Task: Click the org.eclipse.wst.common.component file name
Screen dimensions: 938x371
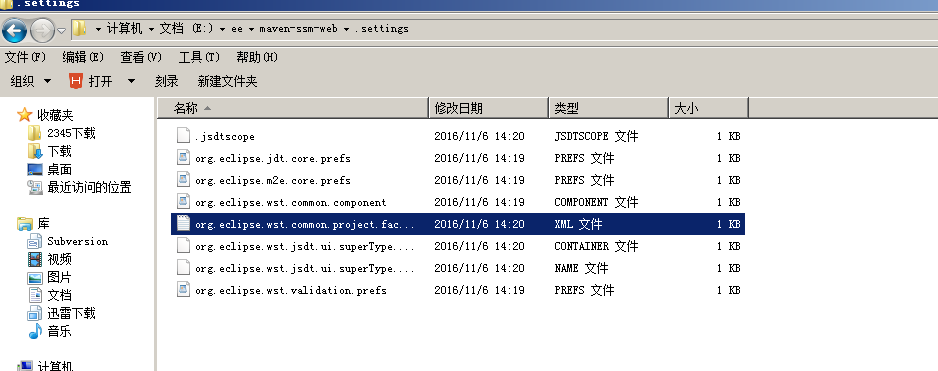Action: (x=291, y=203)
